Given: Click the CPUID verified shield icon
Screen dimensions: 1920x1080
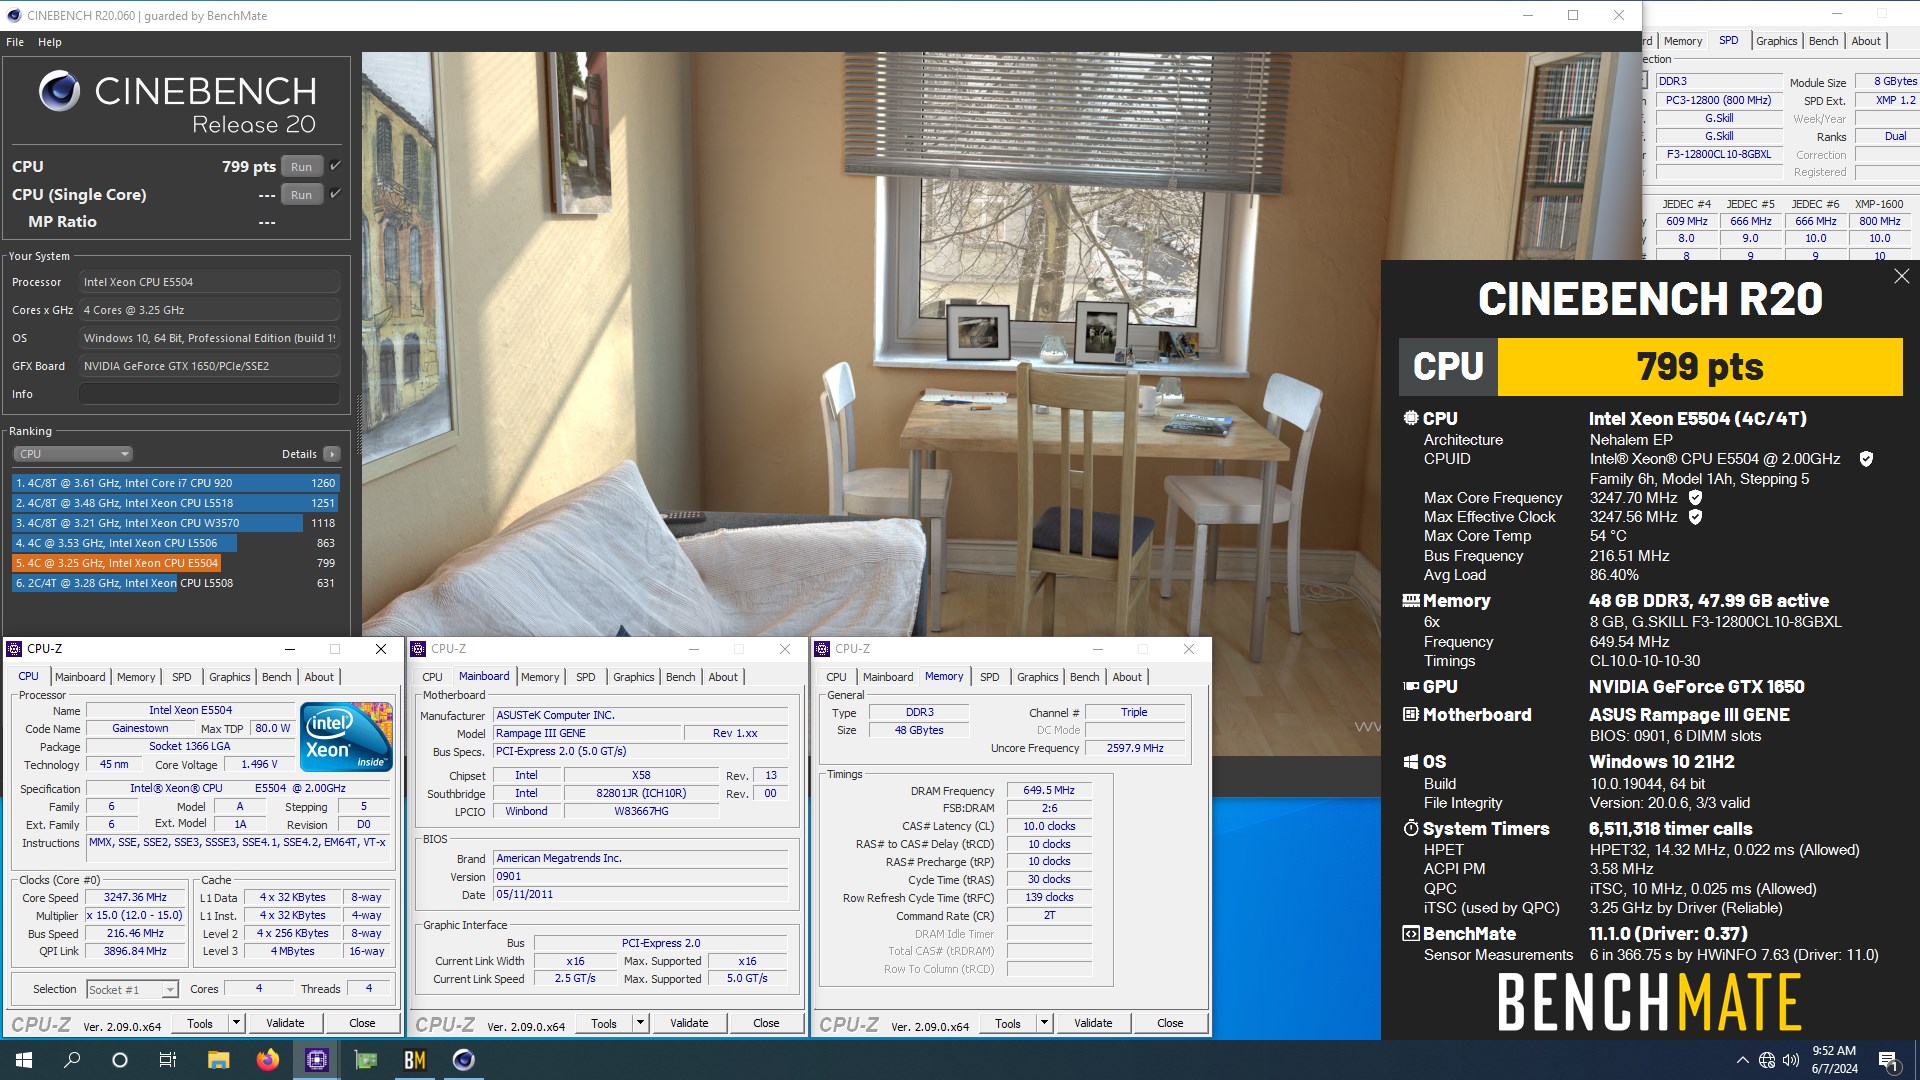Looking at the screenshot, I should point(1866,459).
